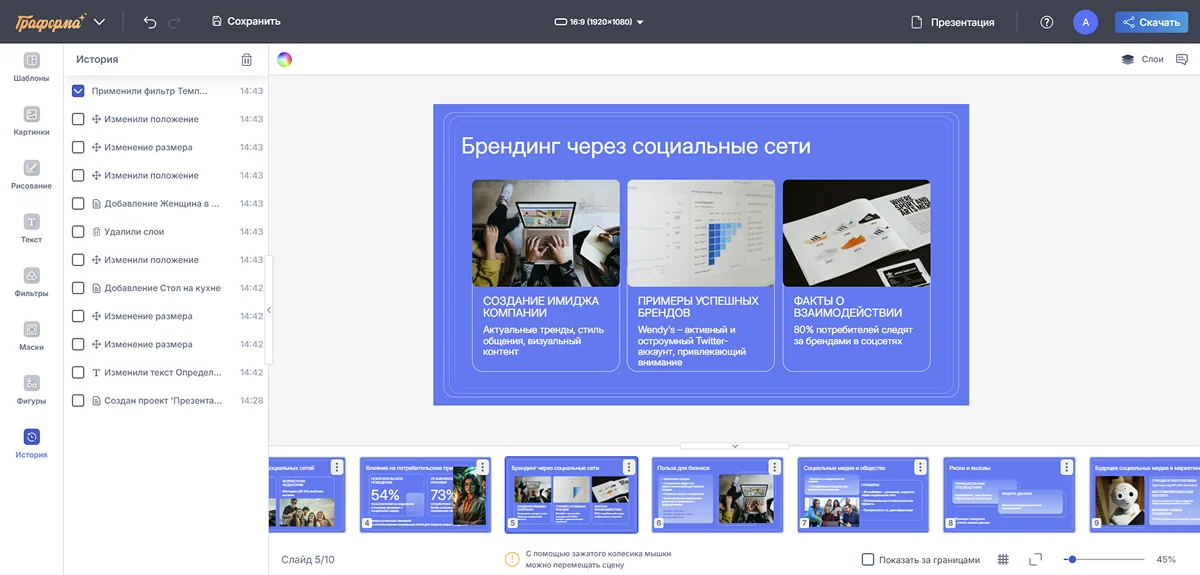Click the redo arrow icon

175,21
